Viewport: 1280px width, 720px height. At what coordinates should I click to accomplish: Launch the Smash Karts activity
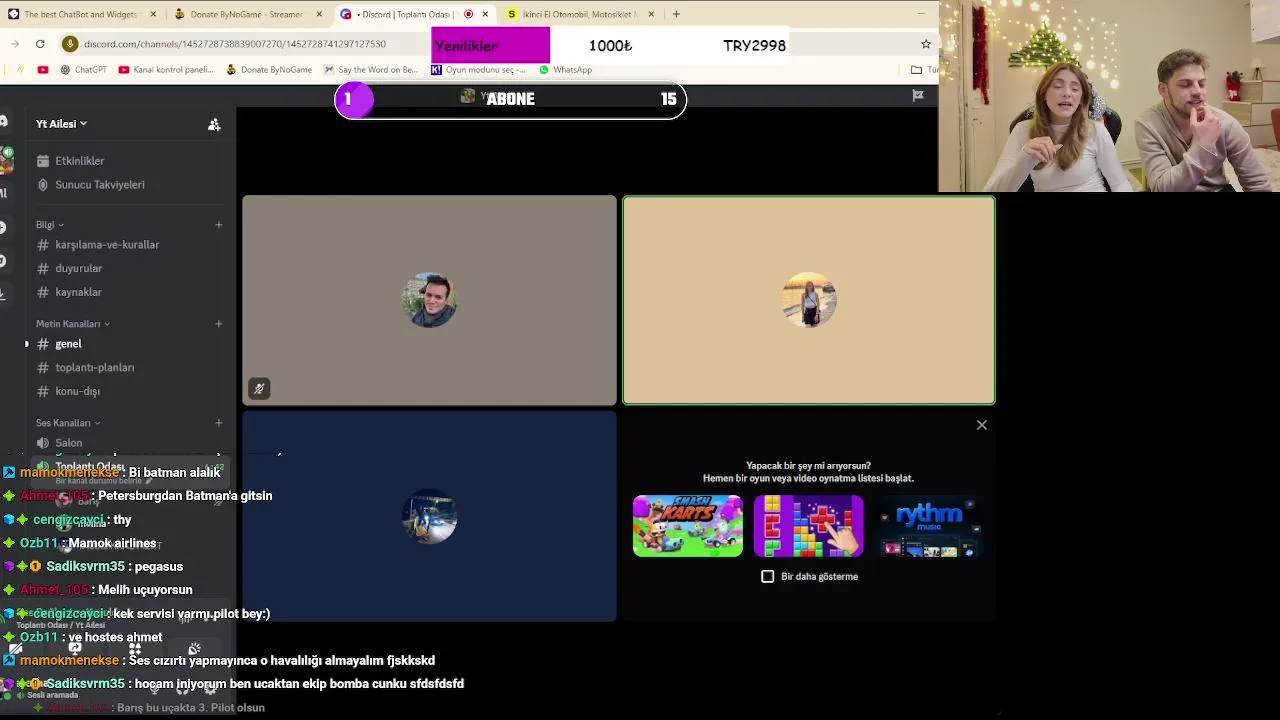688,526
